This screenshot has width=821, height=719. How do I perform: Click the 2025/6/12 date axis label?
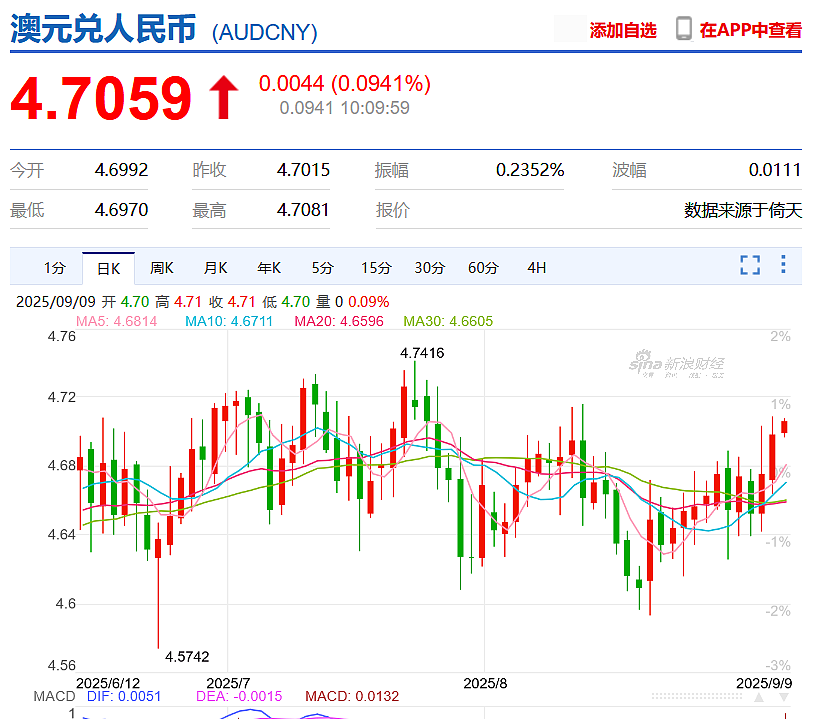click(x=108, y=683)
